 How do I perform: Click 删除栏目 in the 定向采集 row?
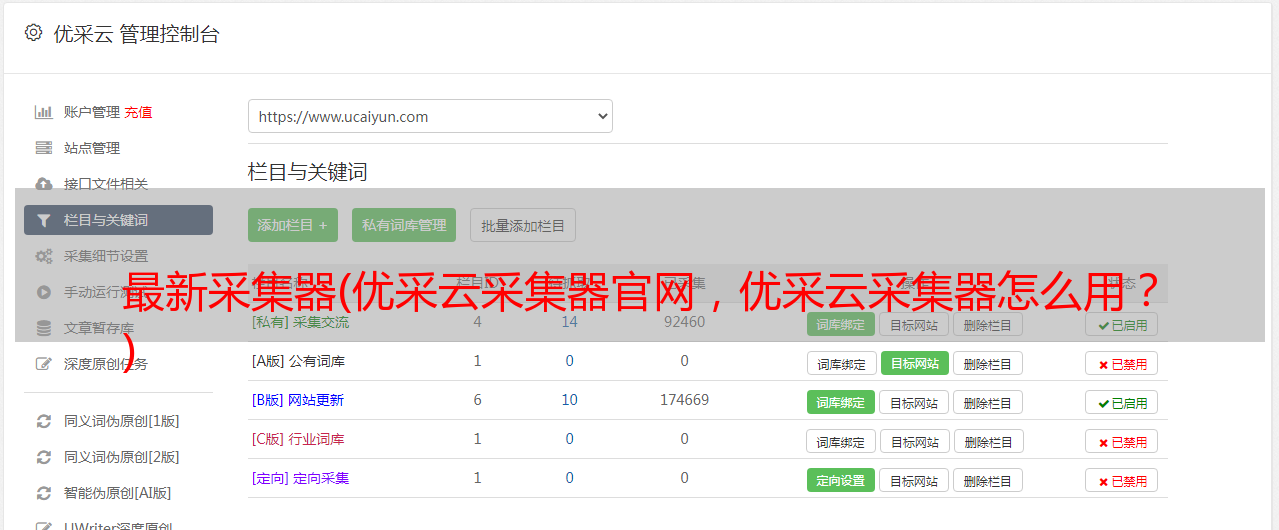point(988,481)
